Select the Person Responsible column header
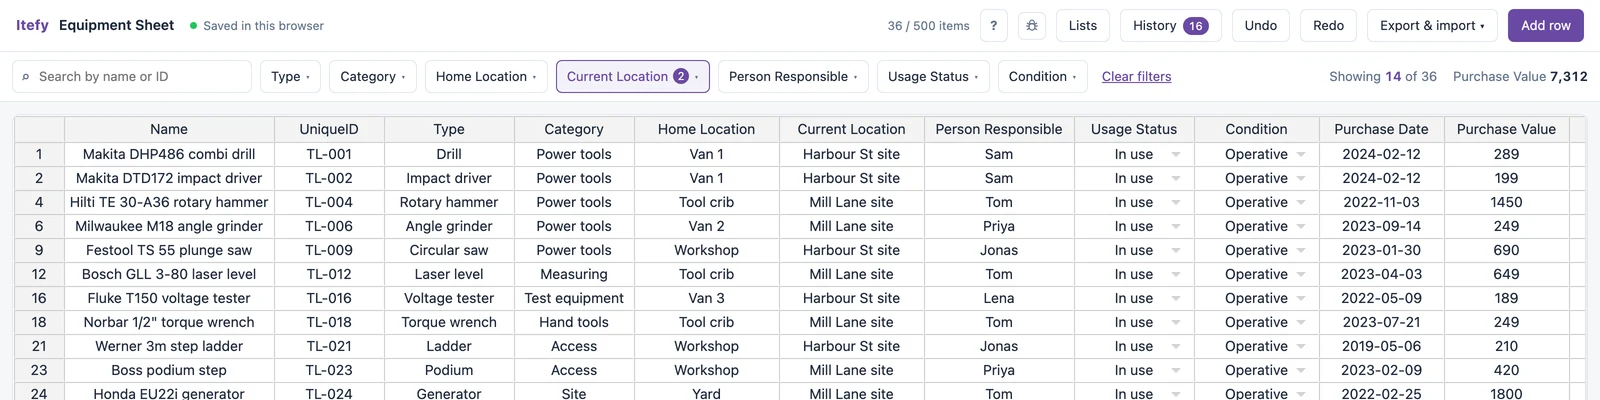 pyautogui.click(x=999, y=129)
